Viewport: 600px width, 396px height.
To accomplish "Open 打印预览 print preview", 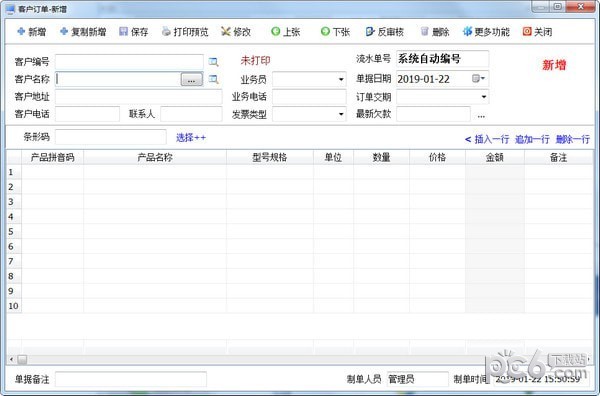I will click(185, 32).
